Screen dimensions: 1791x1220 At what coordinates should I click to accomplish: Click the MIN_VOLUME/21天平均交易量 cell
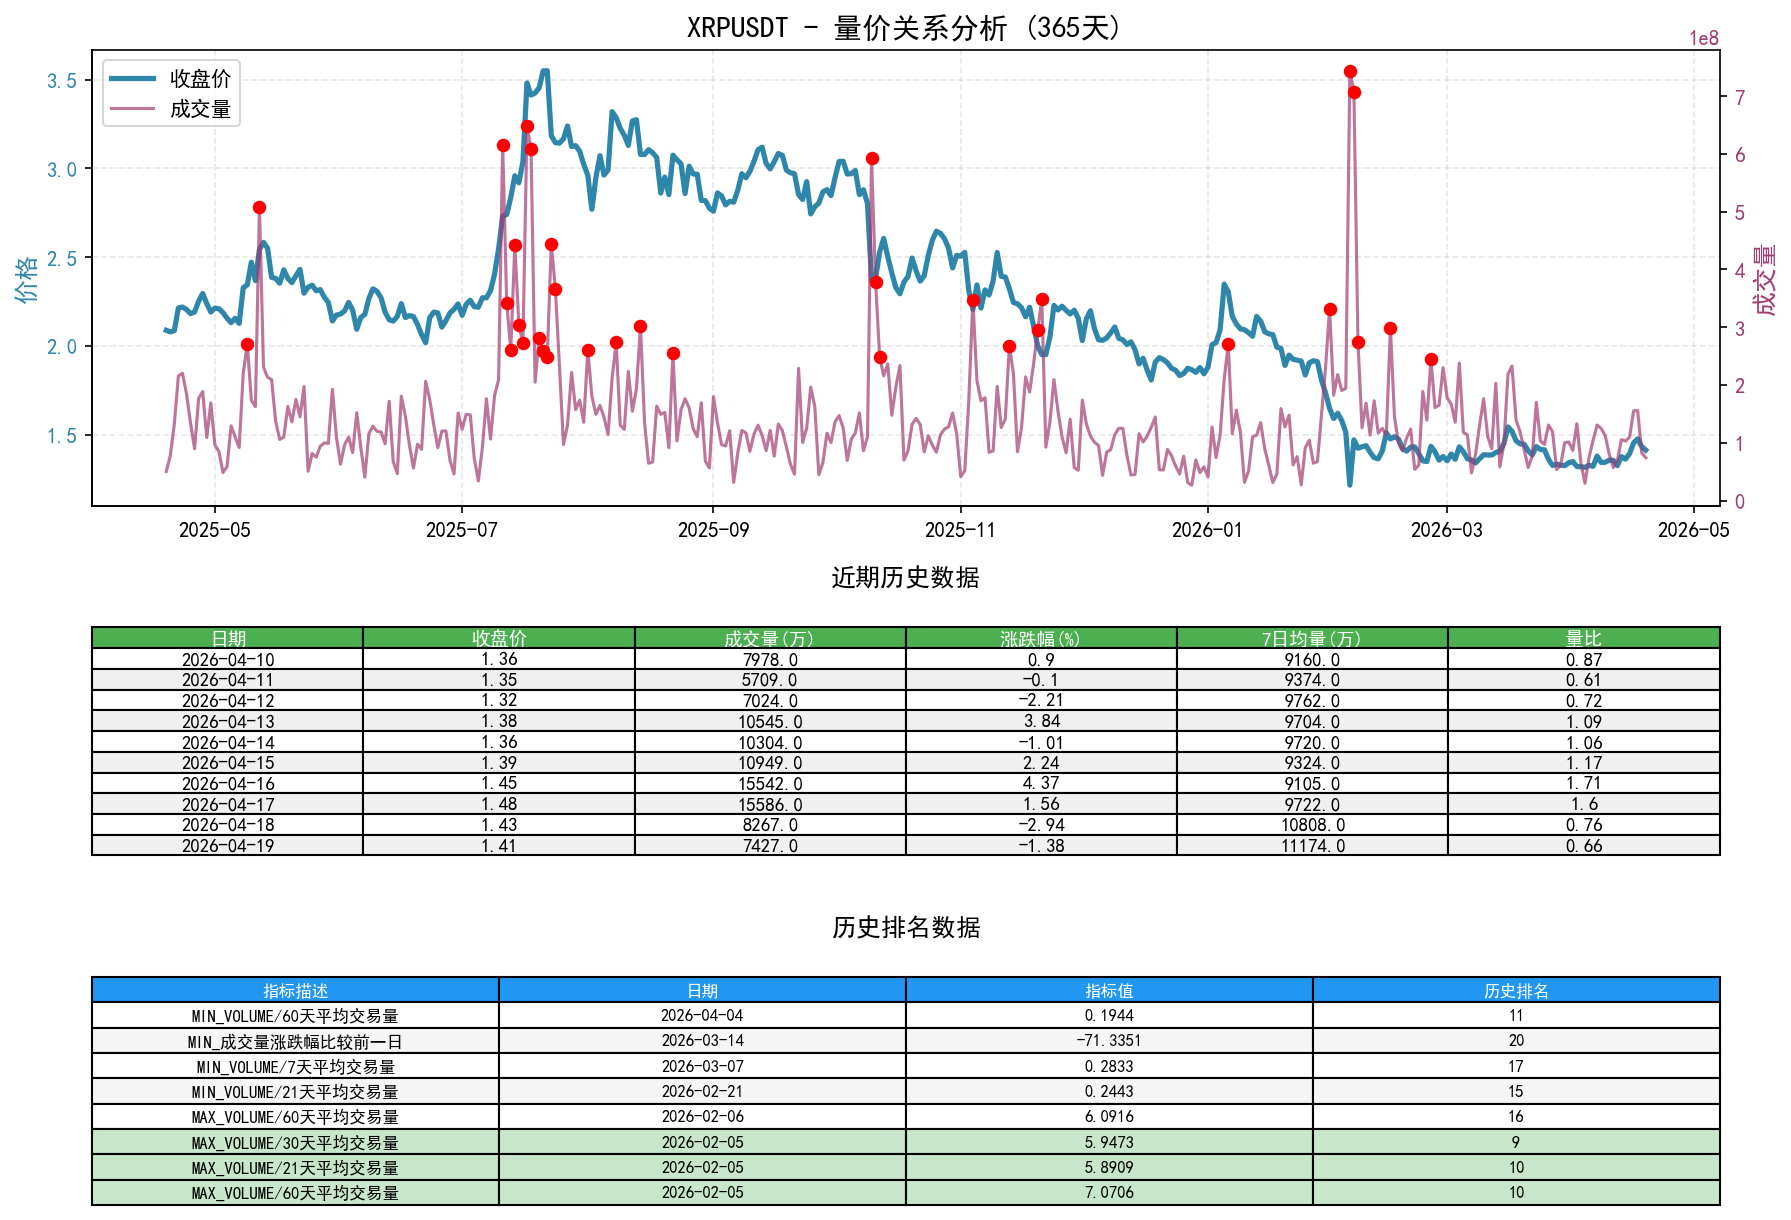[295, 1091]
